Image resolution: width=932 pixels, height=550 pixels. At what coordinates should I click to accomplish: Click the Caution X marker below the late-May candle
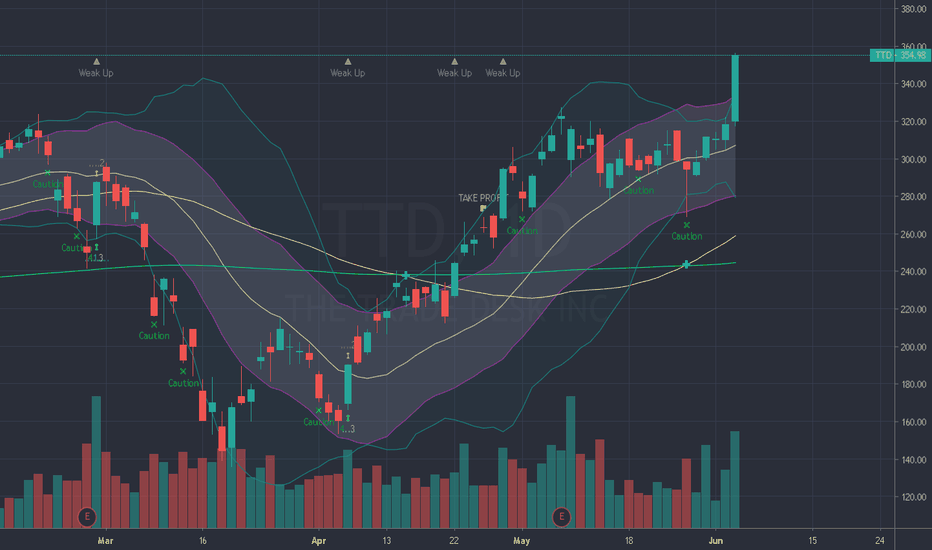(687, 225)
